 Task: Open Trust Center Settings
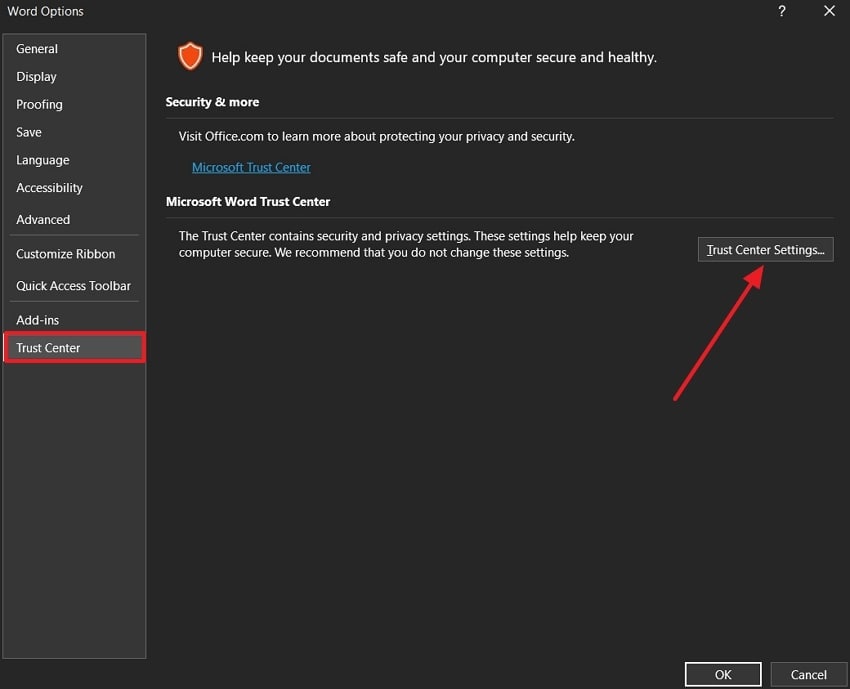click(x=765, y=250)
